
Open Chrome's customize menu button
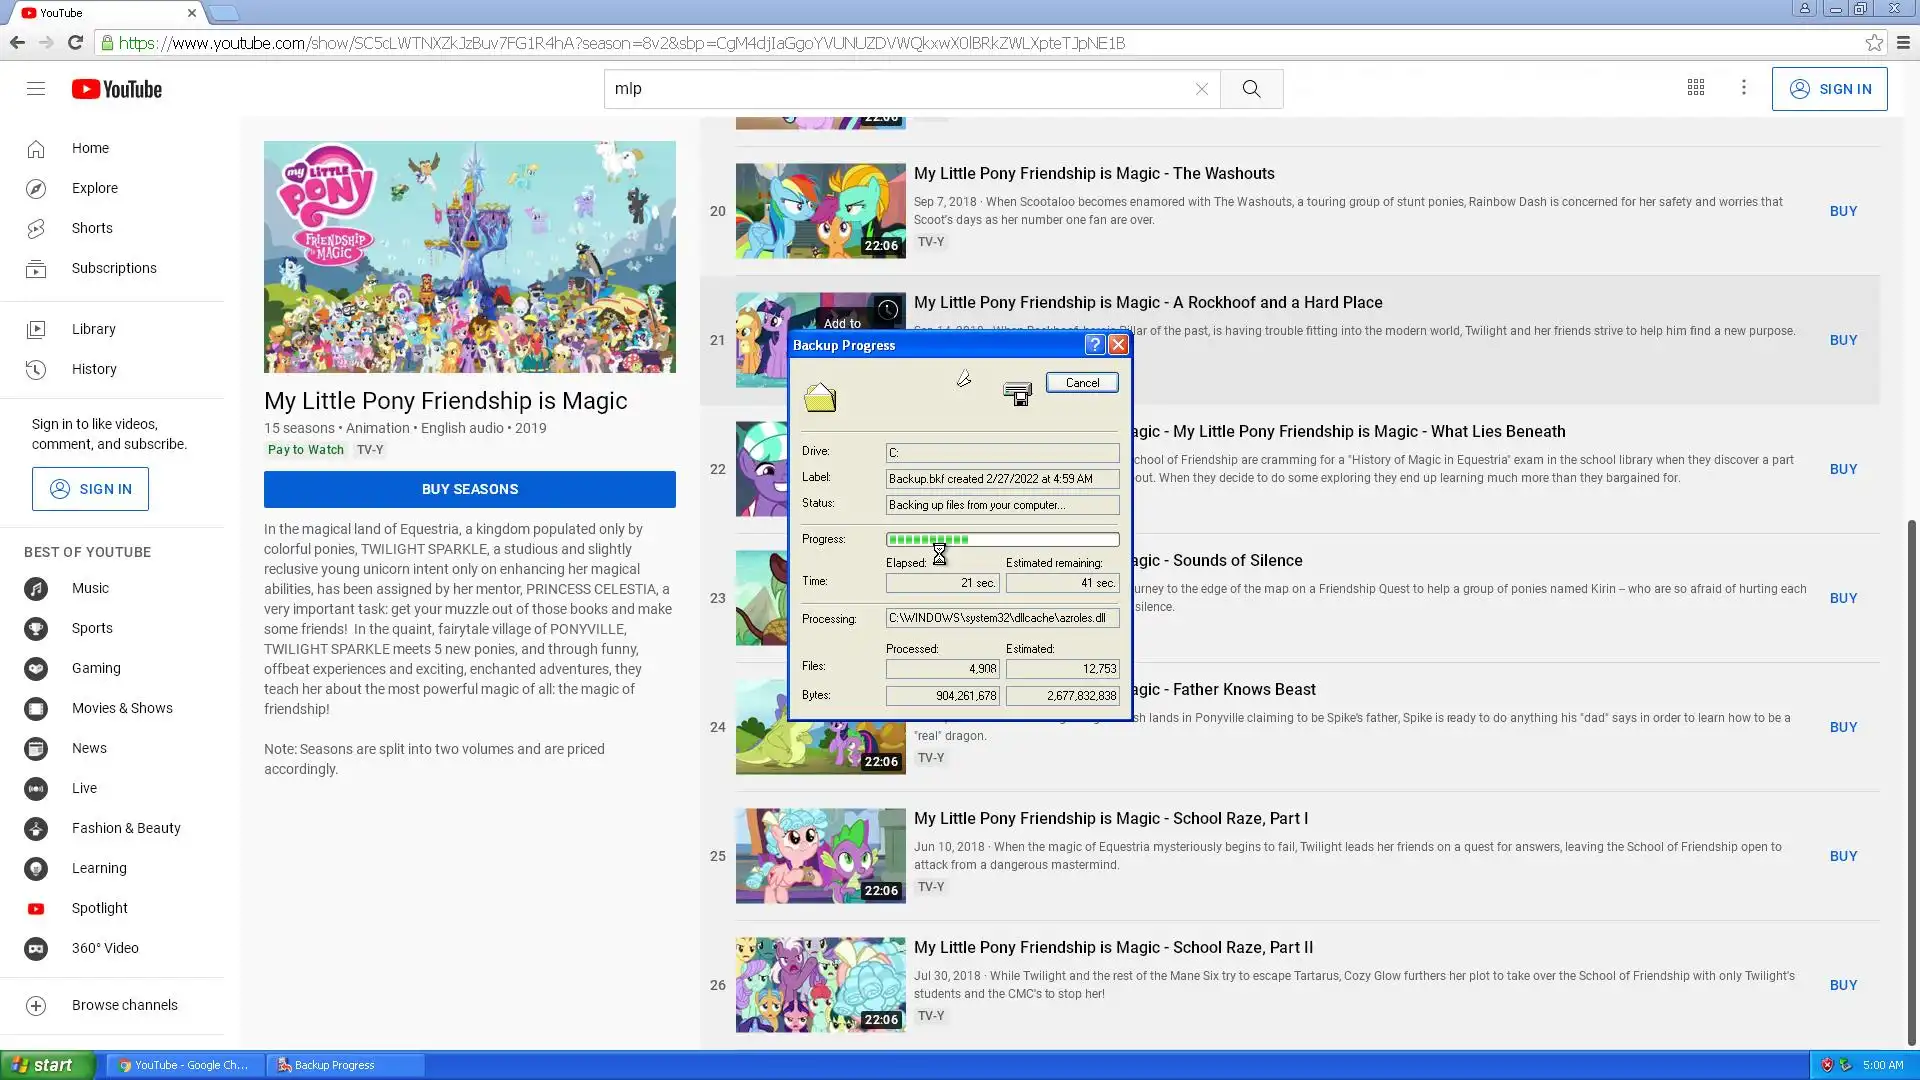1903,43
